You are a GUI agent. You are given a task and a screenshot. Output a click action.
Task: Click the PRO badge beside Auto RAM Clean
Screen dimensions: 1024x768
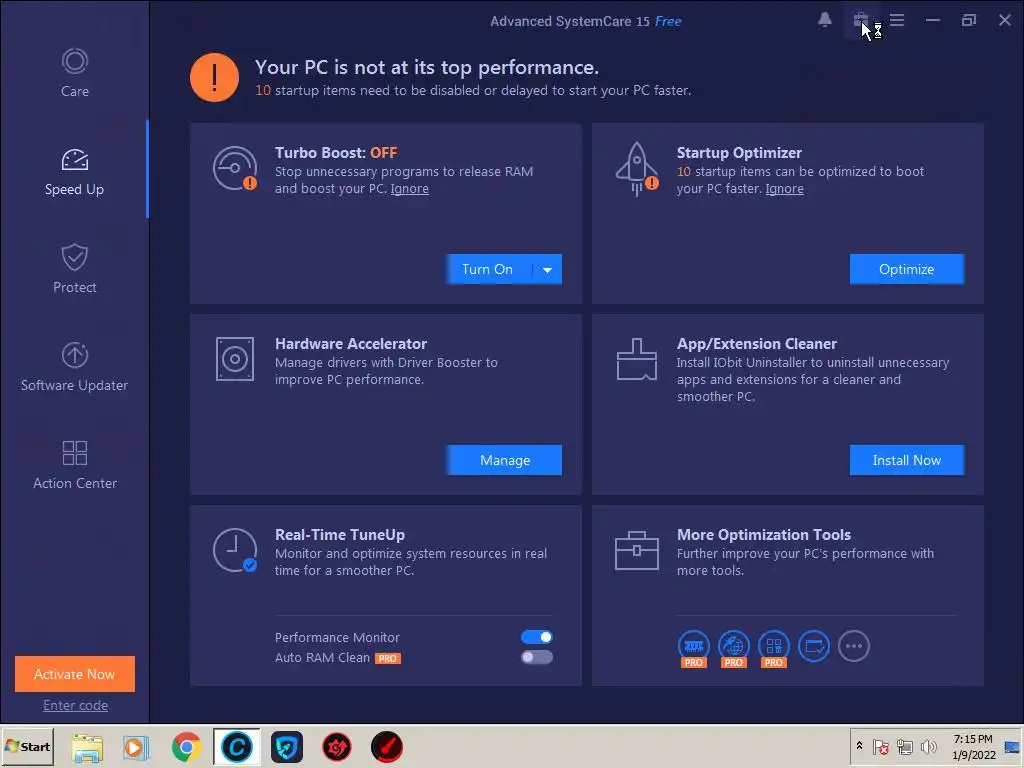(x=387, y=658)
